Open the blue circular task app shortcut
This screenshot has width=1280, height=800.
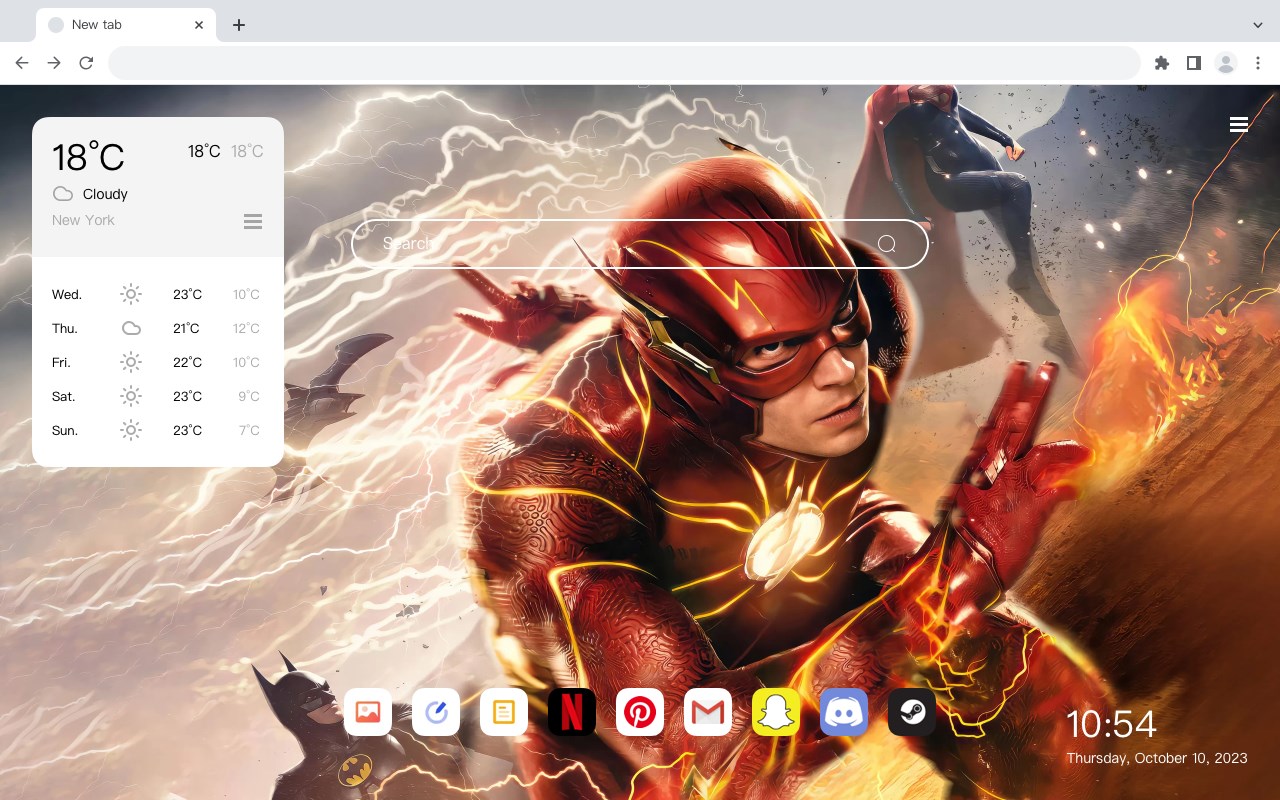(x=436, y=712)
